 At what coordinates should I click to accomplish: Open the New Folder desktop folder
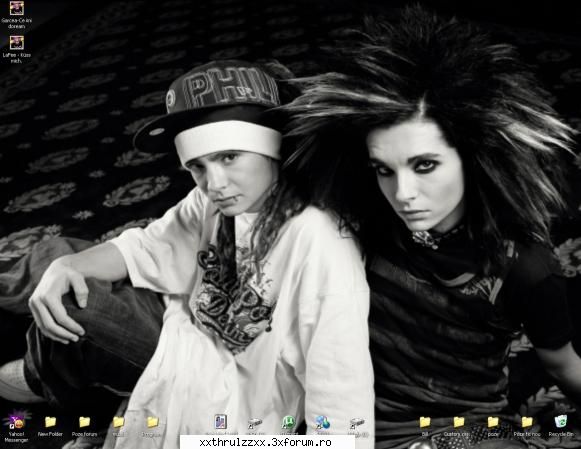coord(50,422)
